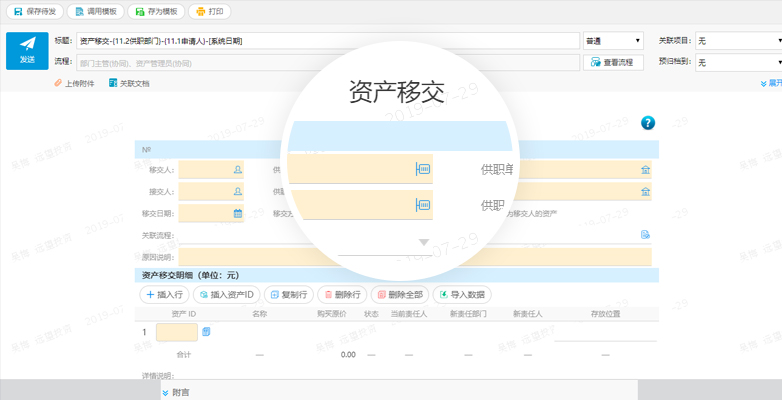Screen dimensions: 782x400
Task: Click the blue help question mark icon
Action: pyautogui.click(x=647, y=123)
